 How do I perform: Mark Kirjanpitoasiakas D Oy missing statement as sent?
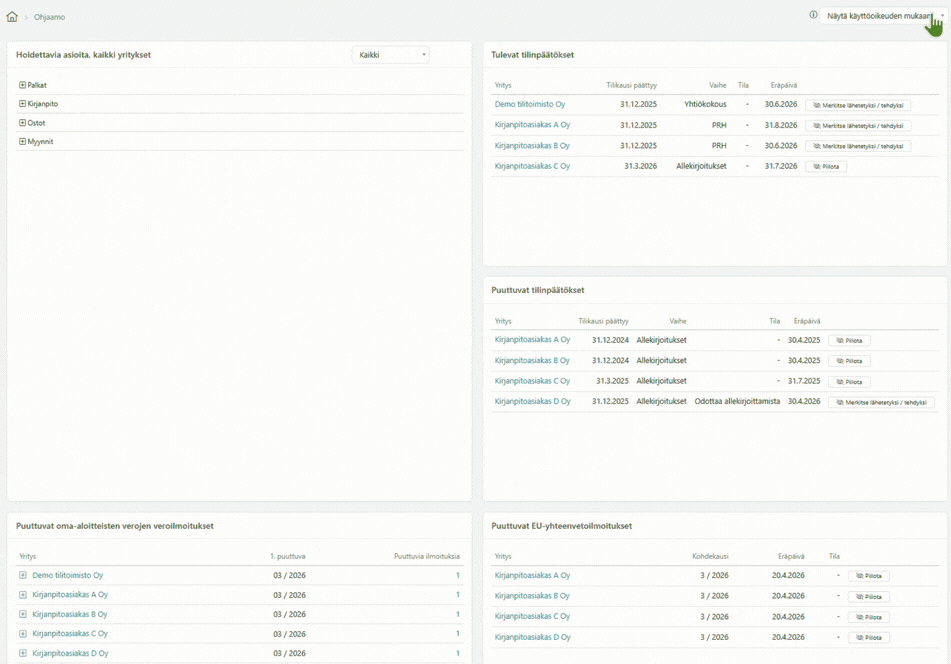point(881,402)
